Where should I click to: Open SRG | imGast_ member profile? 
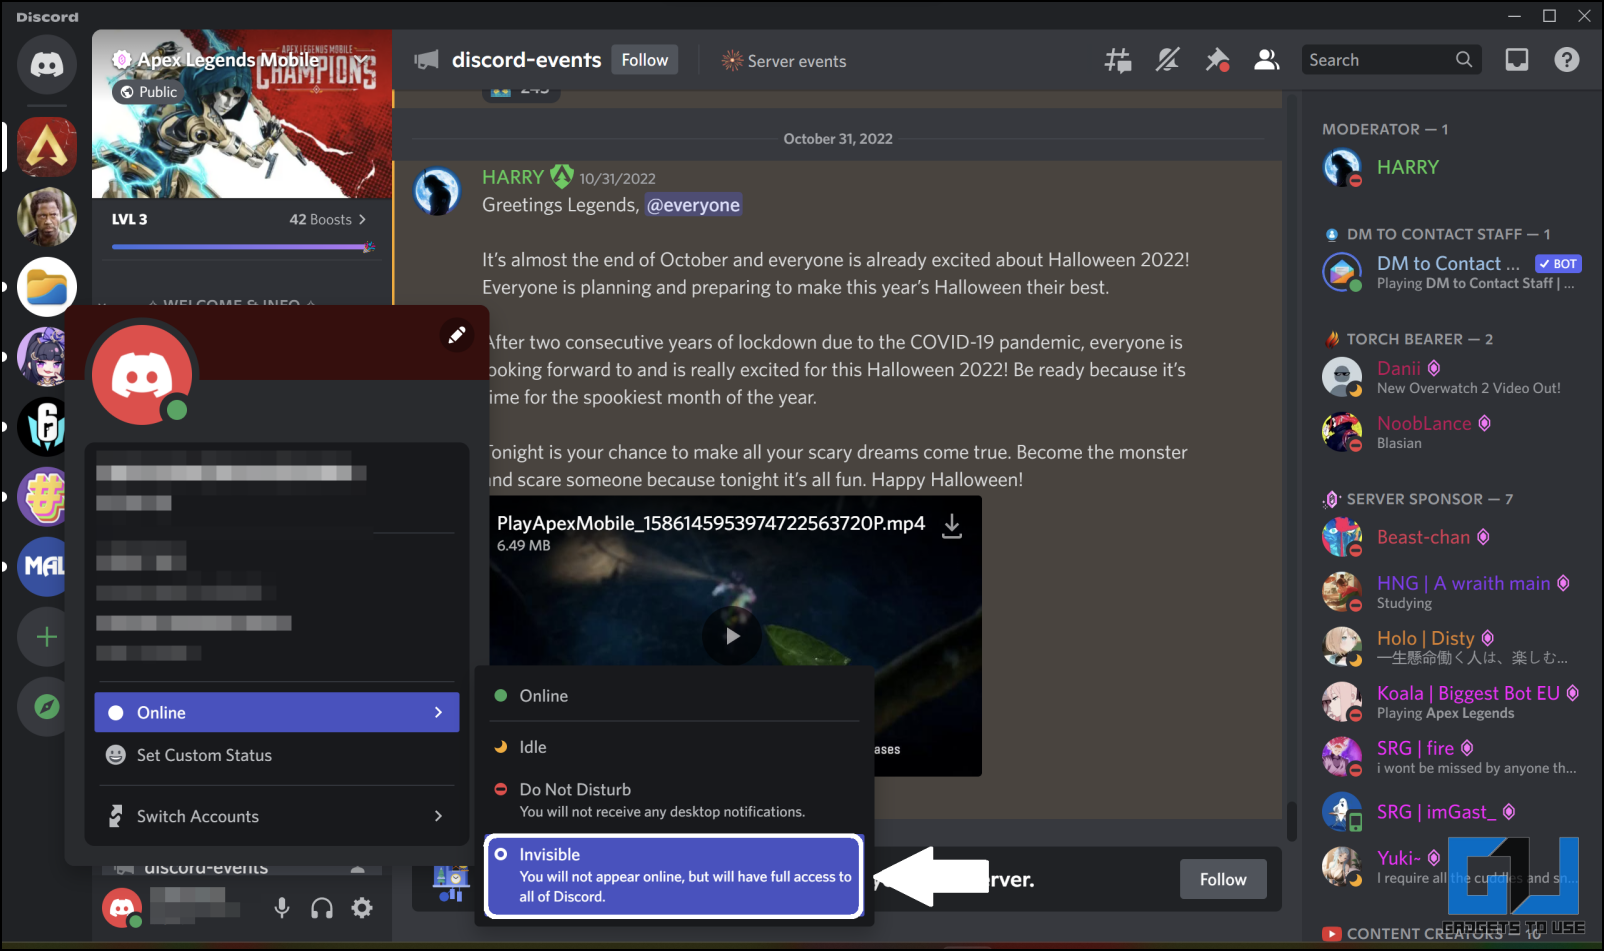tap(1453, 812)
